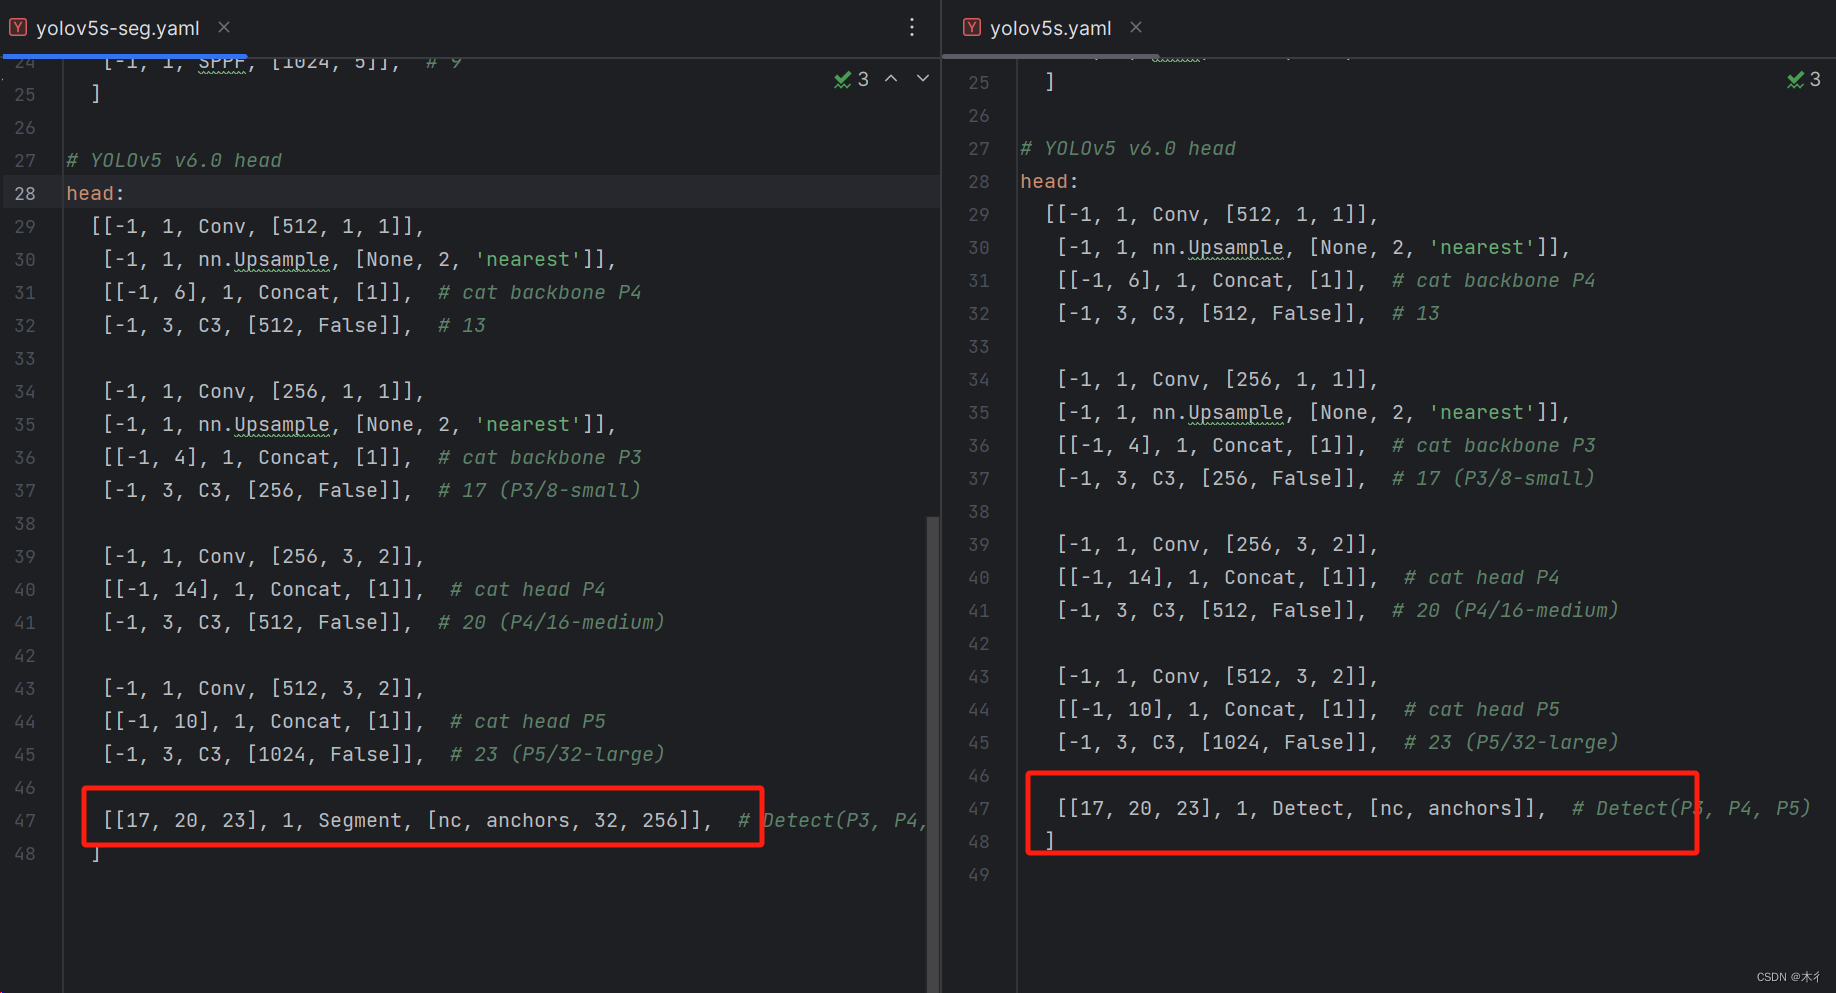
Task: Click '# 23 (P5/32-large)' comment in right editor
Action: coord(1512,742)
